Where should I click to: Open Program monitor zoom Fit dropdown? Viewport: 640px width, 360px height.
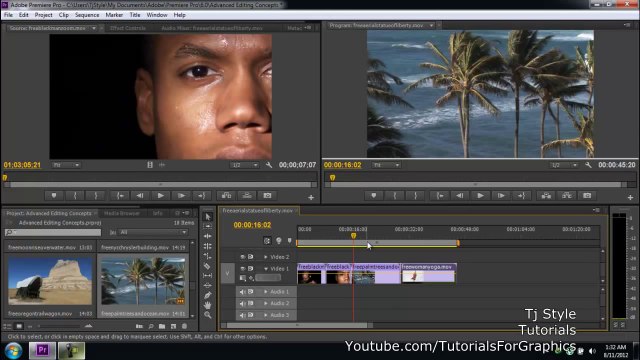click(386, 165)
